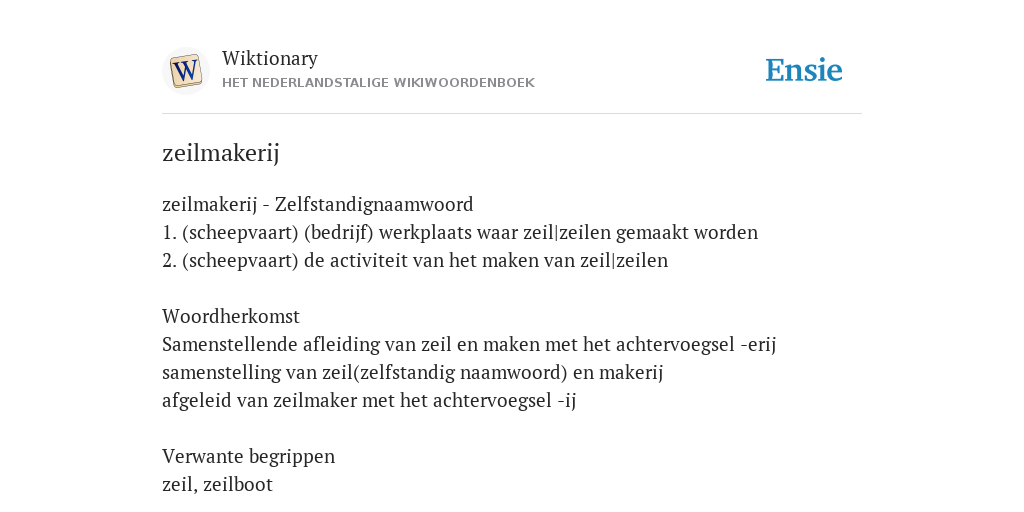Click the Zelfstandignaamwoord line
1024x512 pixels.
[x=317, y=204]
